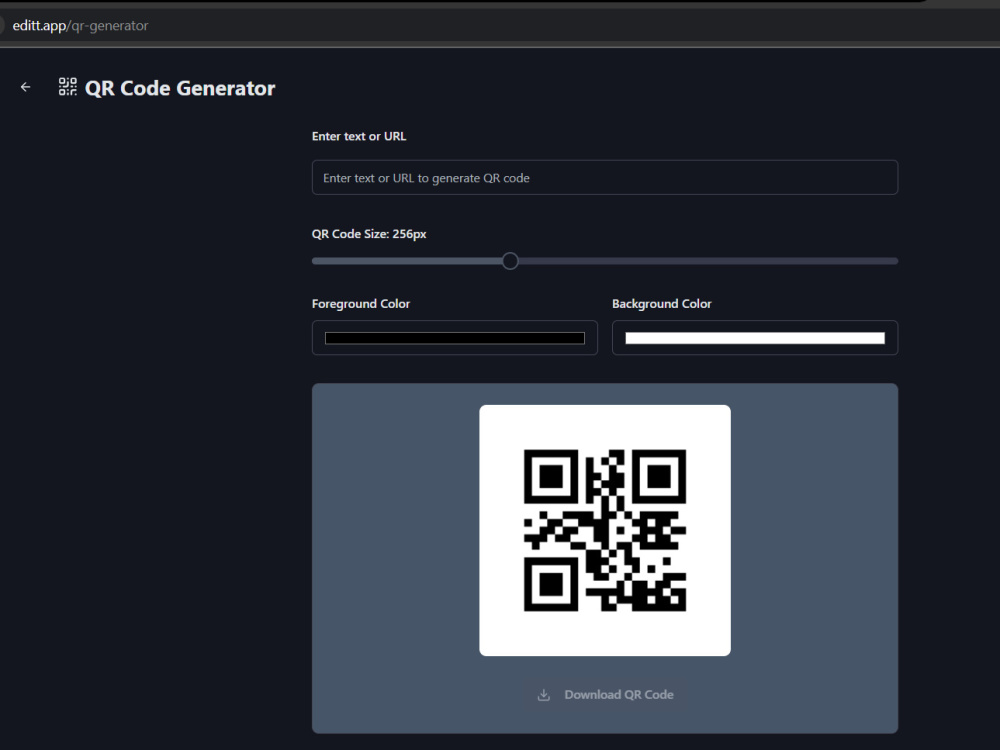Click the generated QR code preview image
This screenshot has width=1000, height=750.
coord(605,530)
